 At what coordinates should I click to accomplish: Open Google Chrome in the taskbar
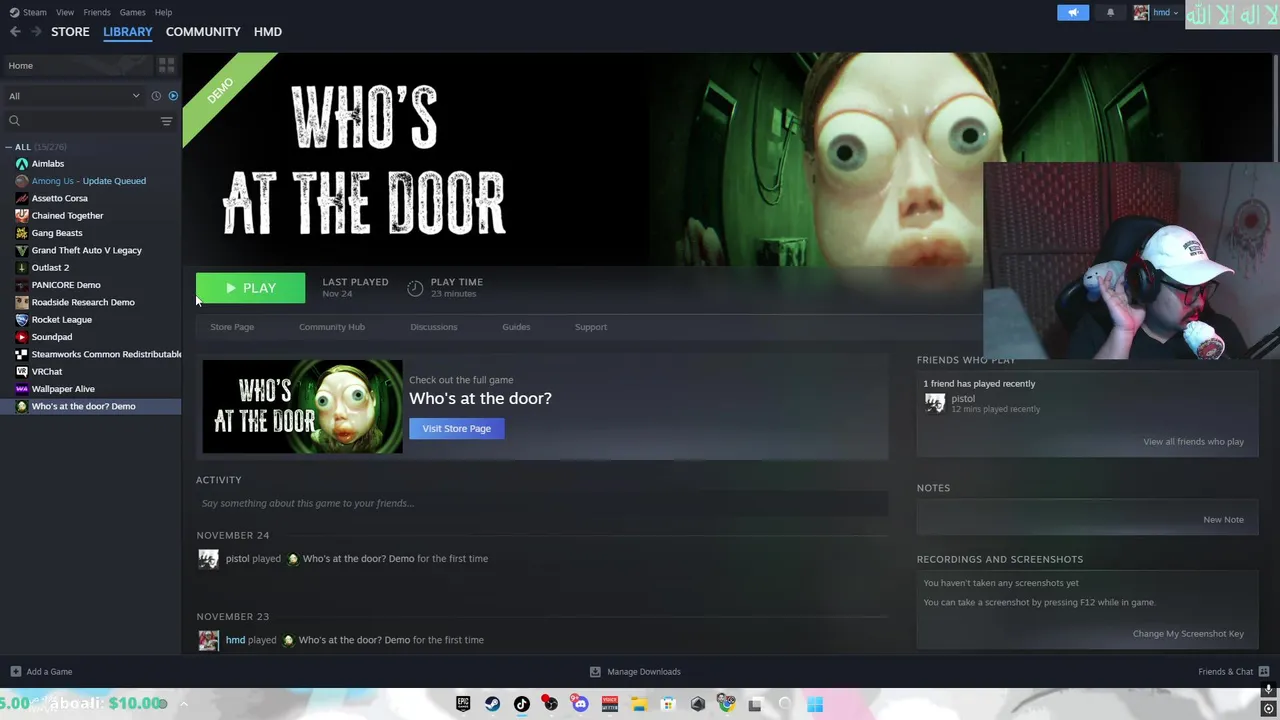tap(727, 704)
